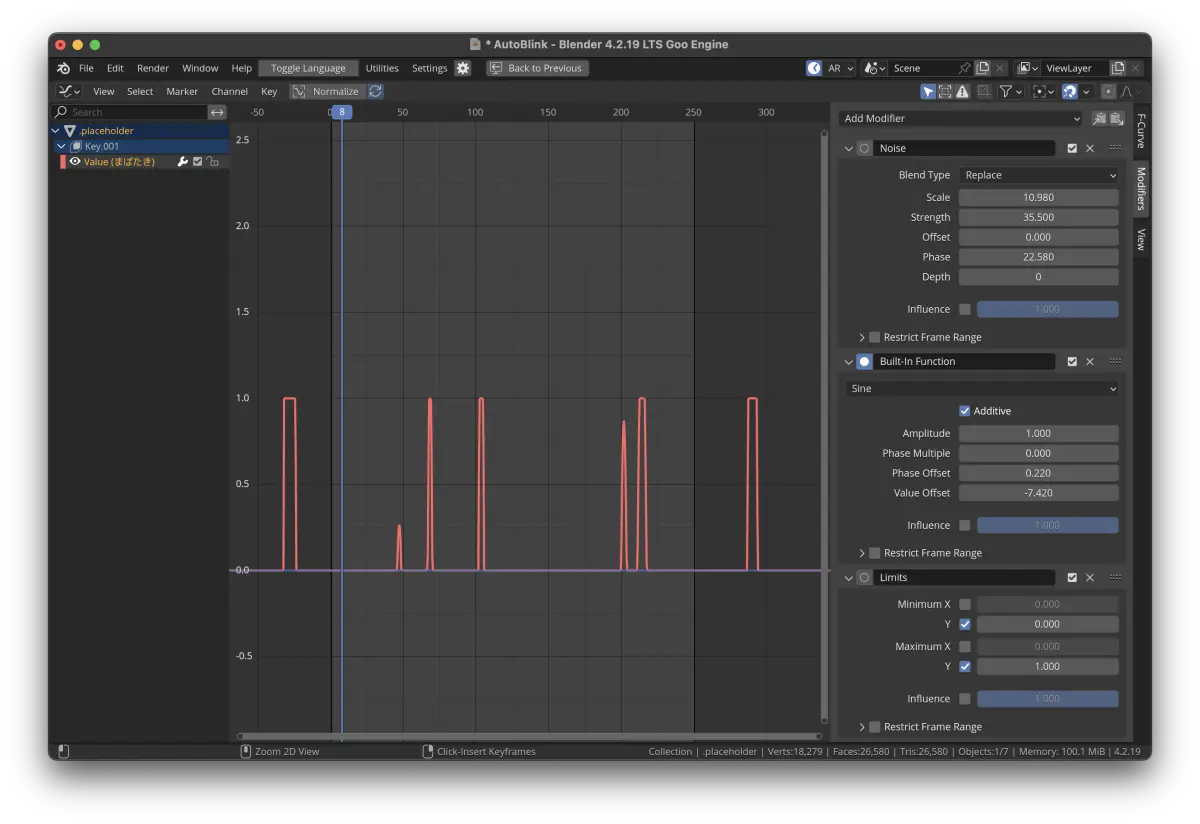Switch to the F-Curve sidebar tab

tap(1141, 131)
